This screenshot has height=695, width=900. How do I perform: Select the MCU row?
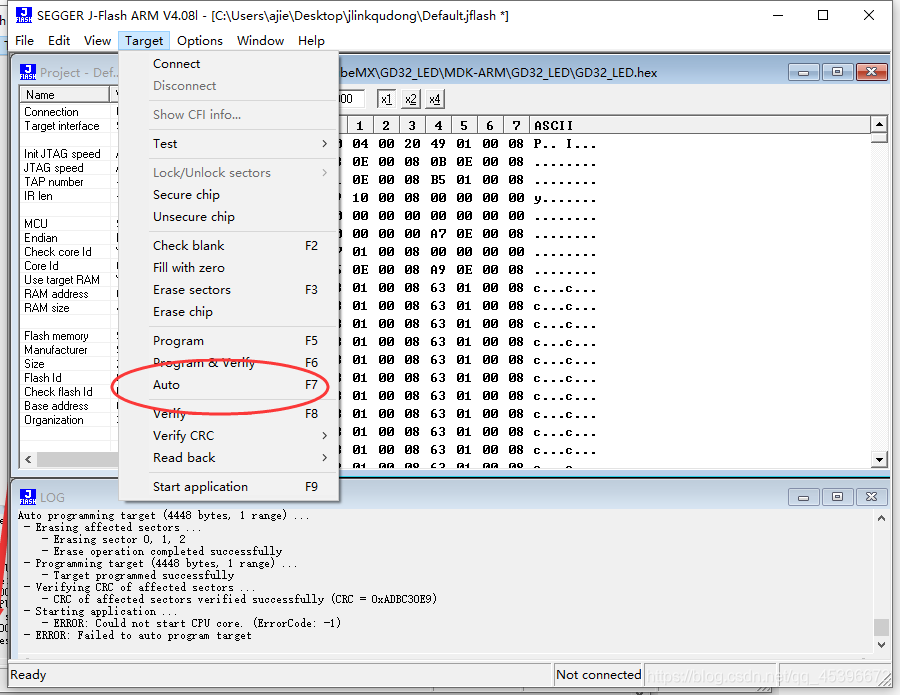(x=69, y=224)
